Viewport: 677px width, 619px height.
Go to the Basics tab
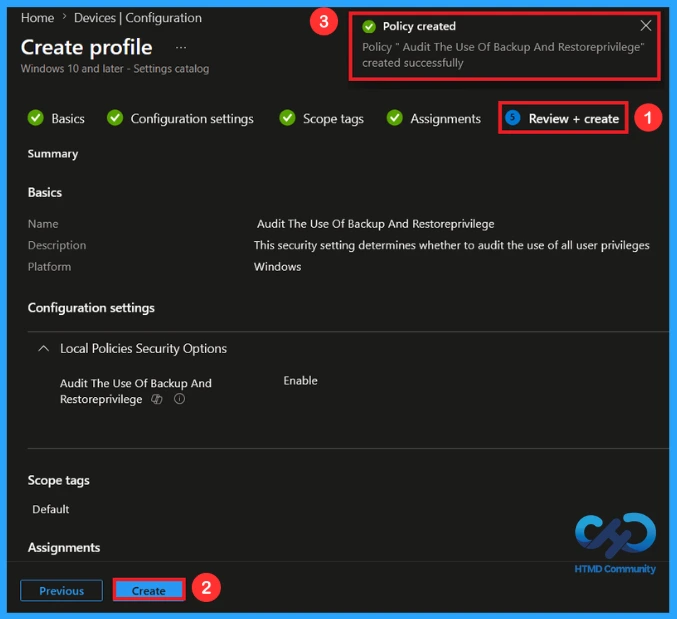pos(68,119)
